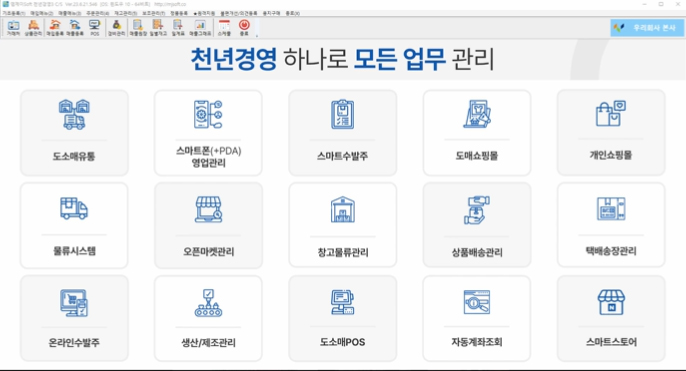Image resolution: width=686 pixels, height=371 pixels.
Task: Show the 매출그래프 chart icon
Action: click(200, 28)
